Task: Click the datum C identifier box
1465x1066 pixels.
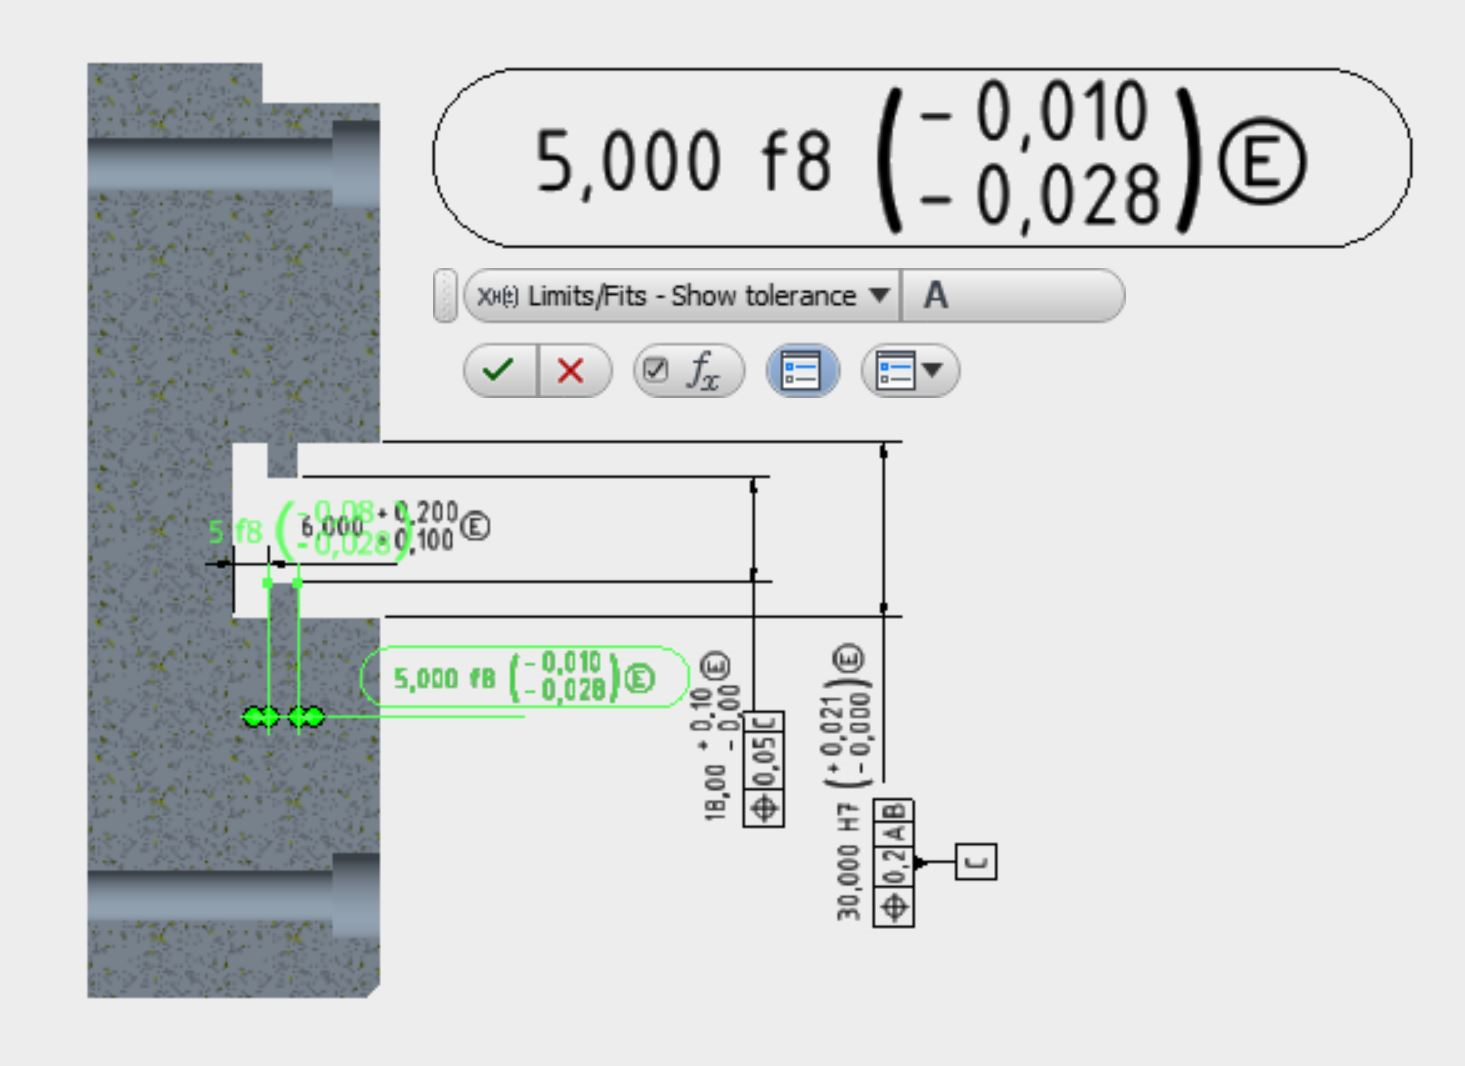Action: pyautogui.click(x=976, y=861)
